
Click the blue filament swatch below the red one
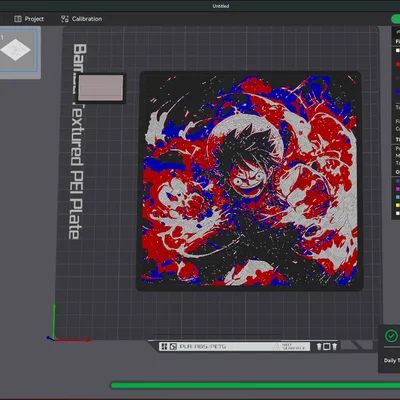(x=398, y=92)
